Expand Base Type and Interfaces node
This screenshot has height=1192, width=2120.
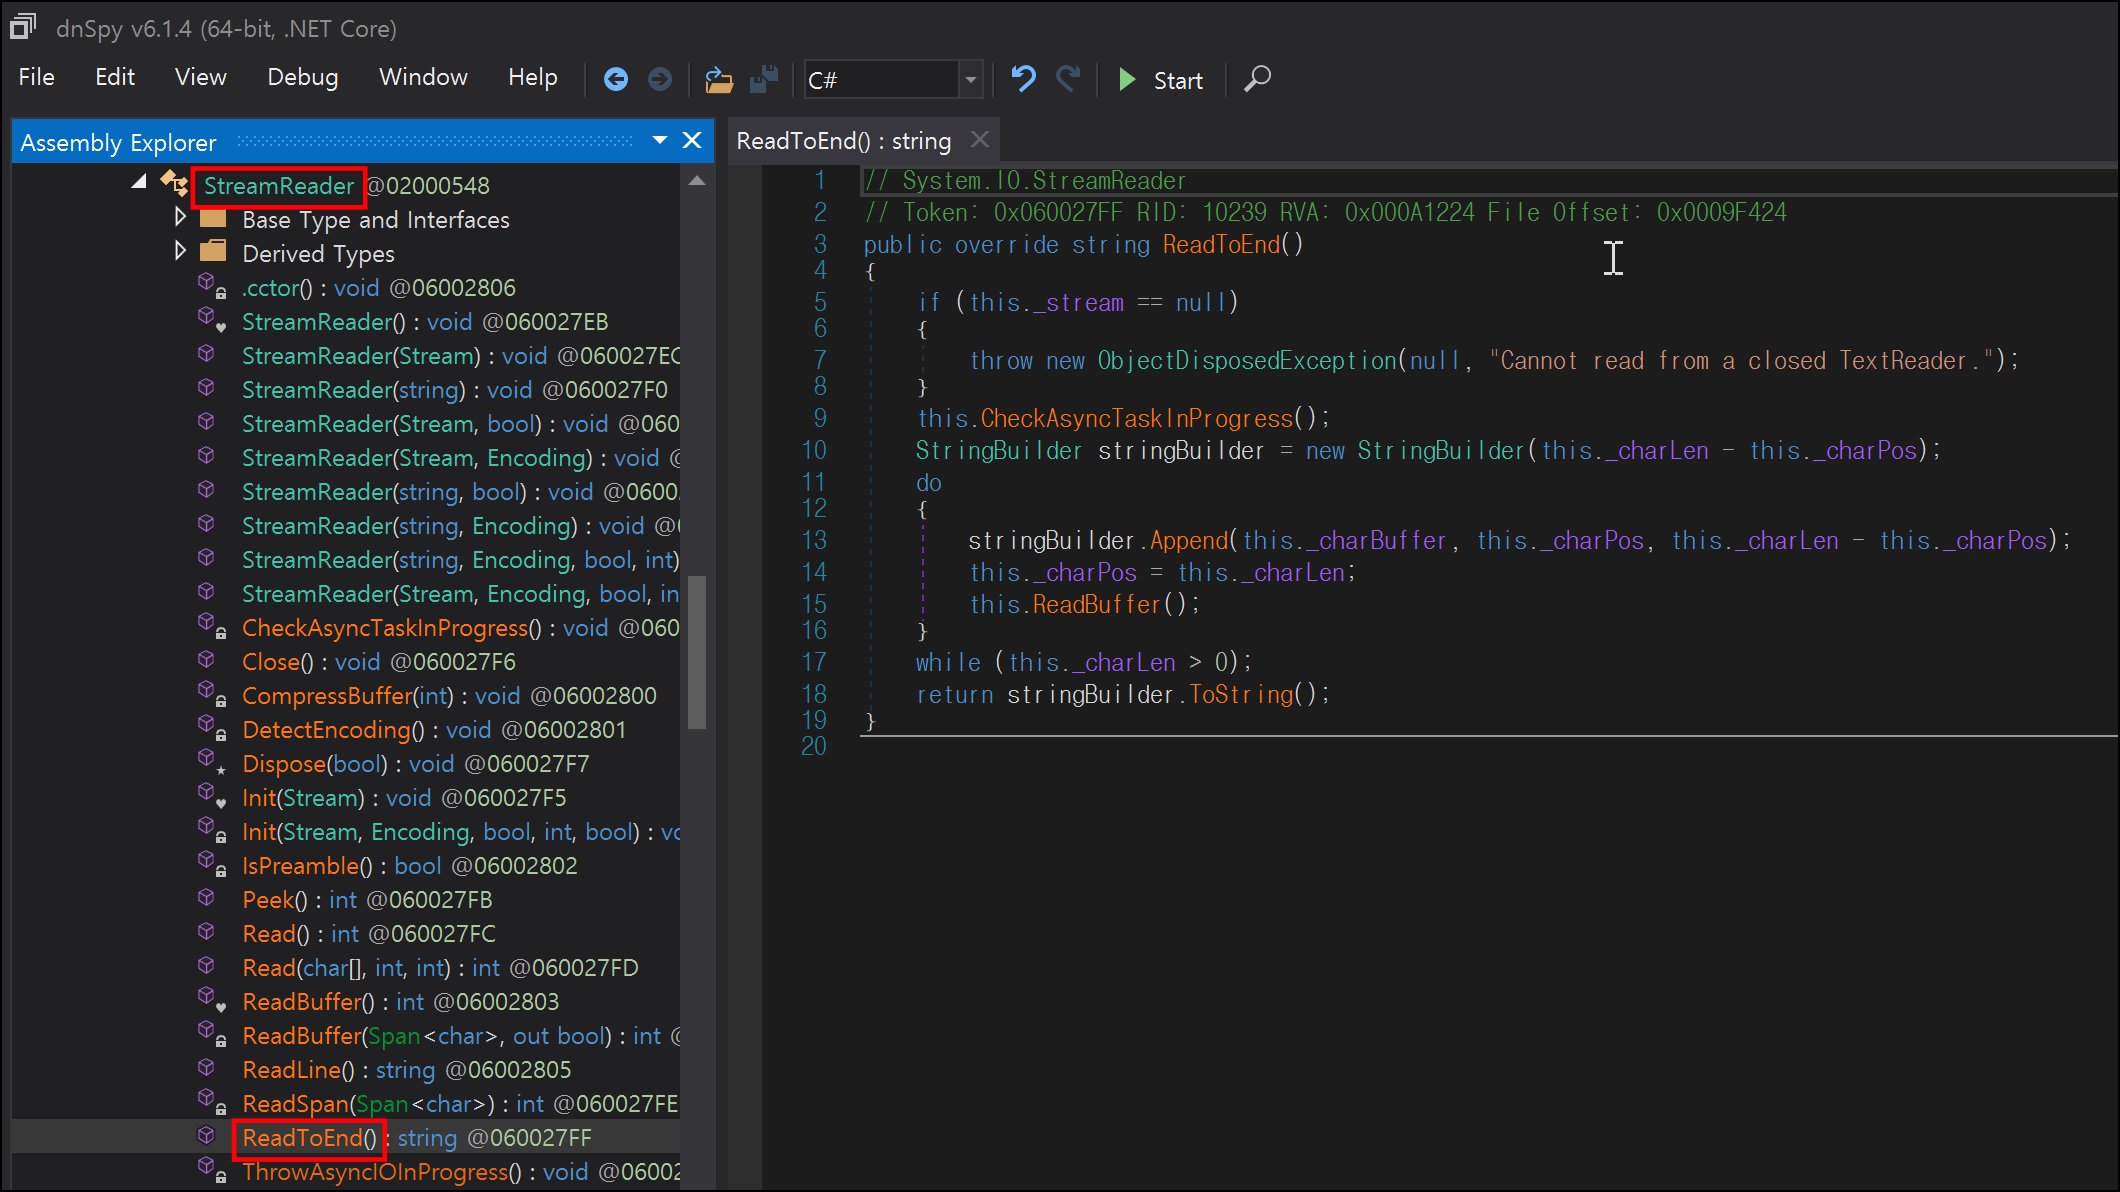tap(180, 217)
